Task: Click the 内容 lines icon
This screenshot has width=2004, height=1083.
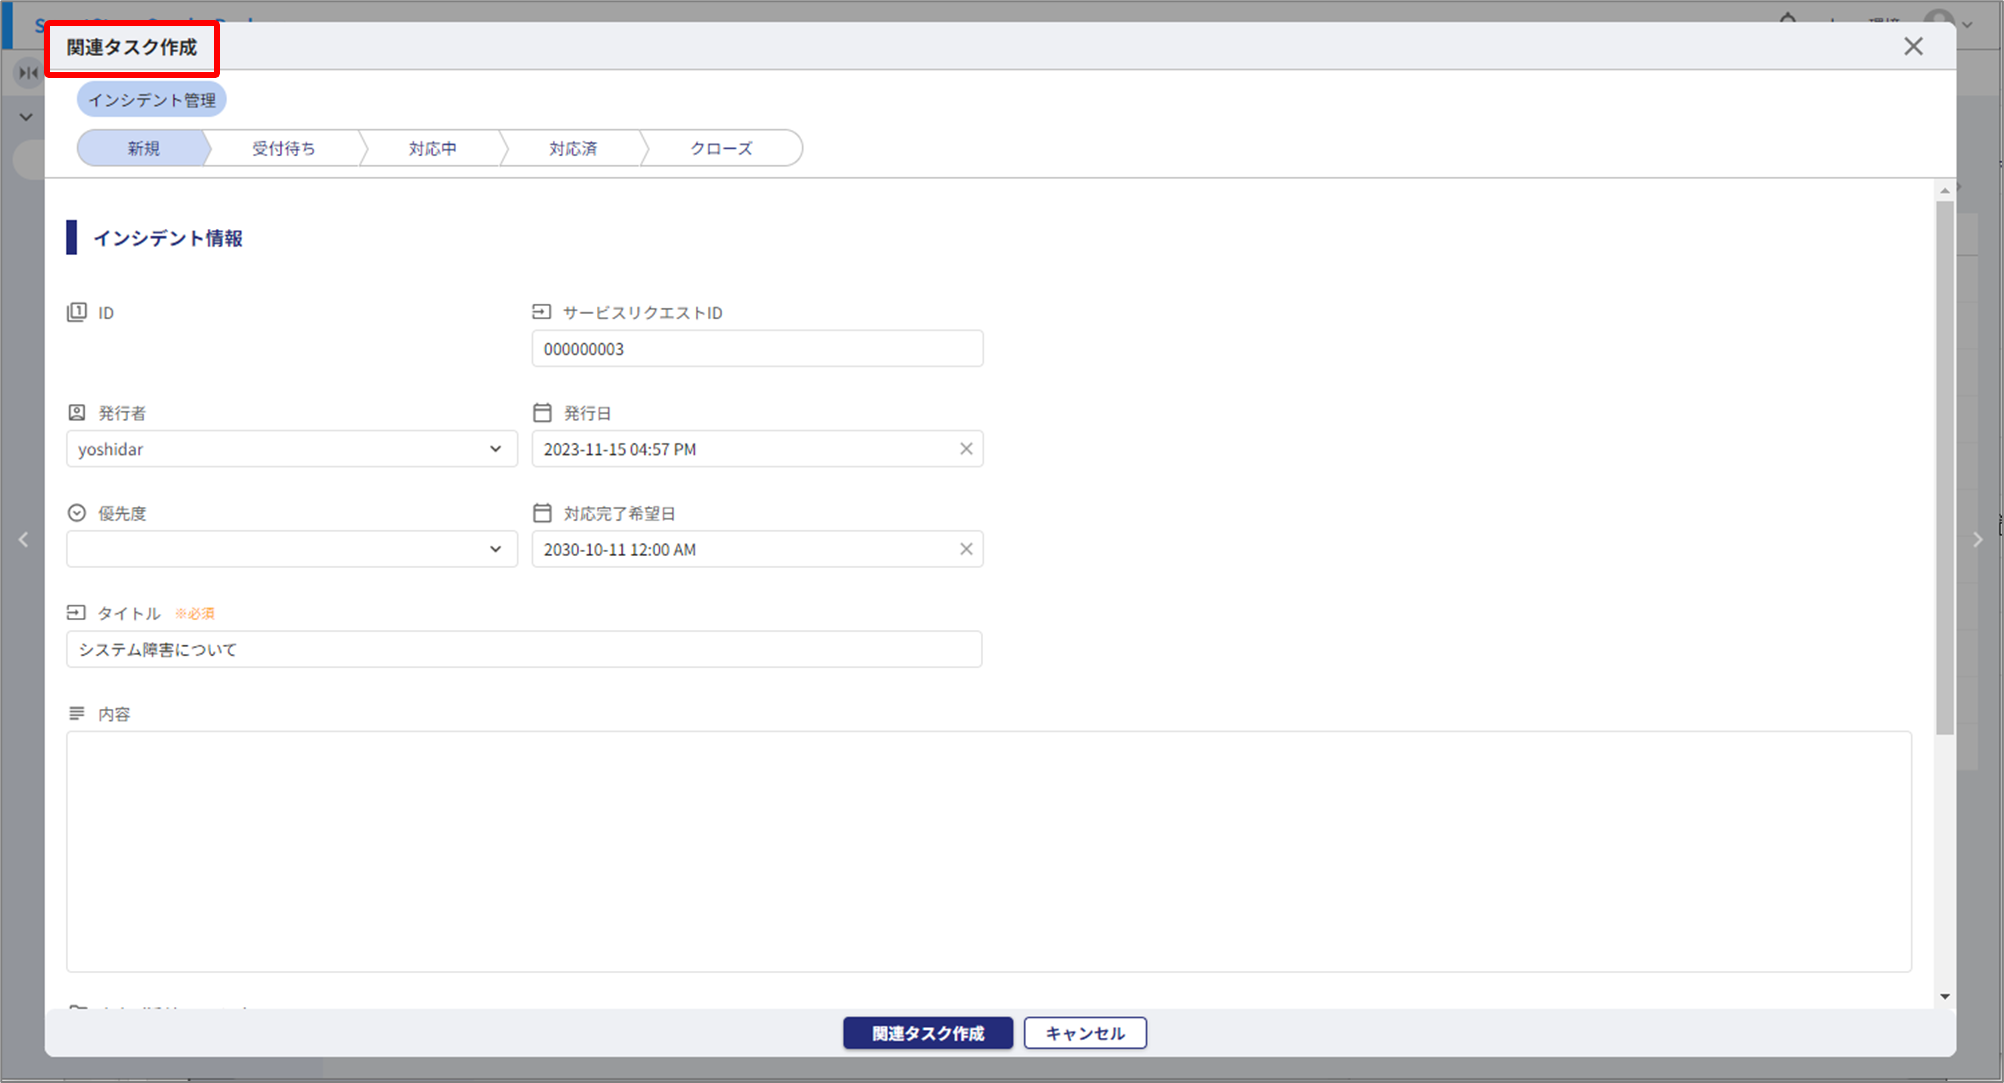Action: [77, 713]
